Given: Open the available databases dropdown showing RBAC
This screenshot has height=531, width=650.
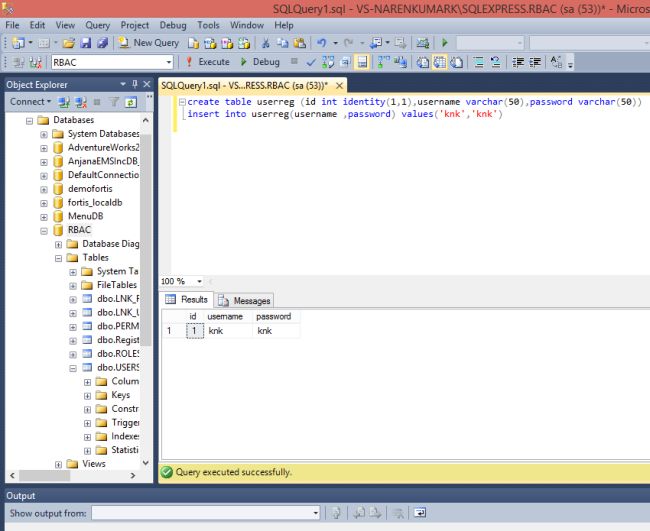Looking at the screenshot, I should point(167,62).
